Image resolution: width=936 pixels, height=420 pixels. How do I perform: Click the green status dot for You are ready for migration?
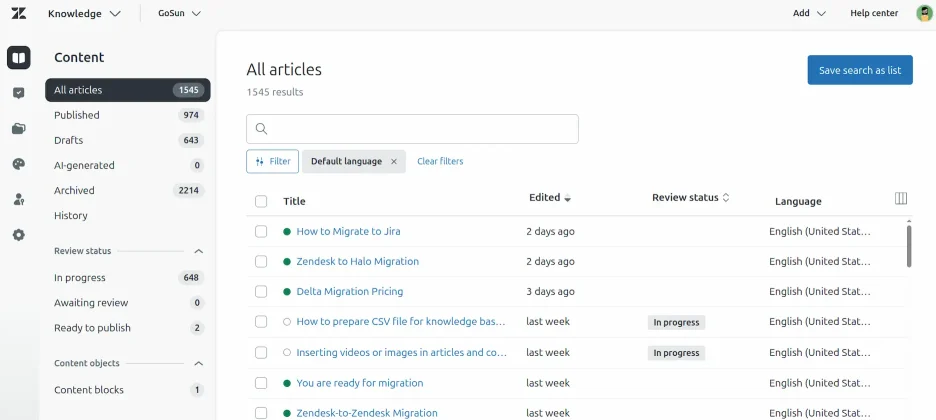(287, 383)
